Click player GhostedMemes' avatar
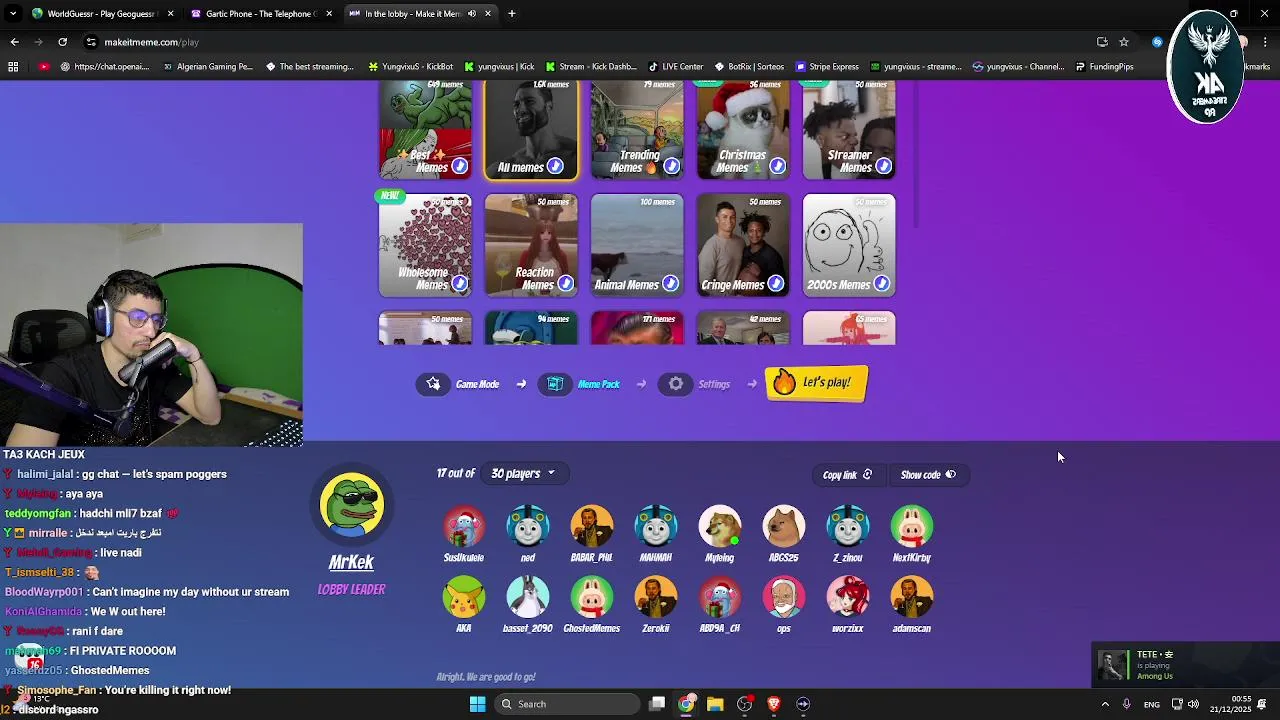This screenshot has height=720, width=1280. click(592, 598)
